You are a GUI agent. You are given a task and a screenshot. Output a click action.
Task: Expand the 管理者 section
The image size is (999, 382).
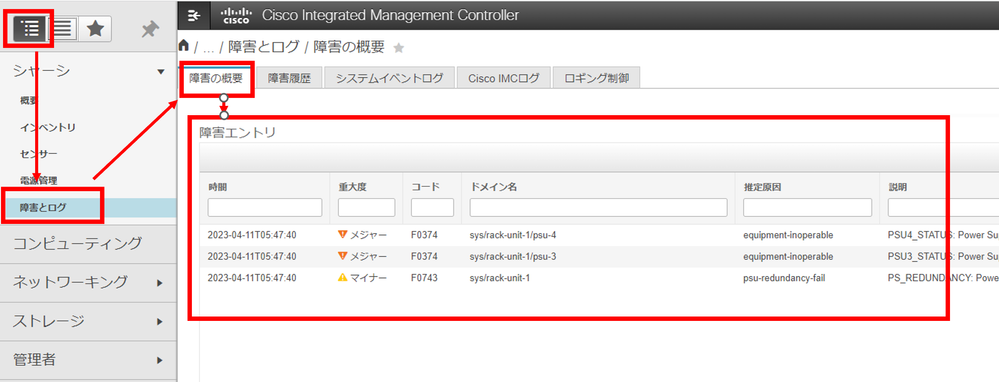pos(160,361)
